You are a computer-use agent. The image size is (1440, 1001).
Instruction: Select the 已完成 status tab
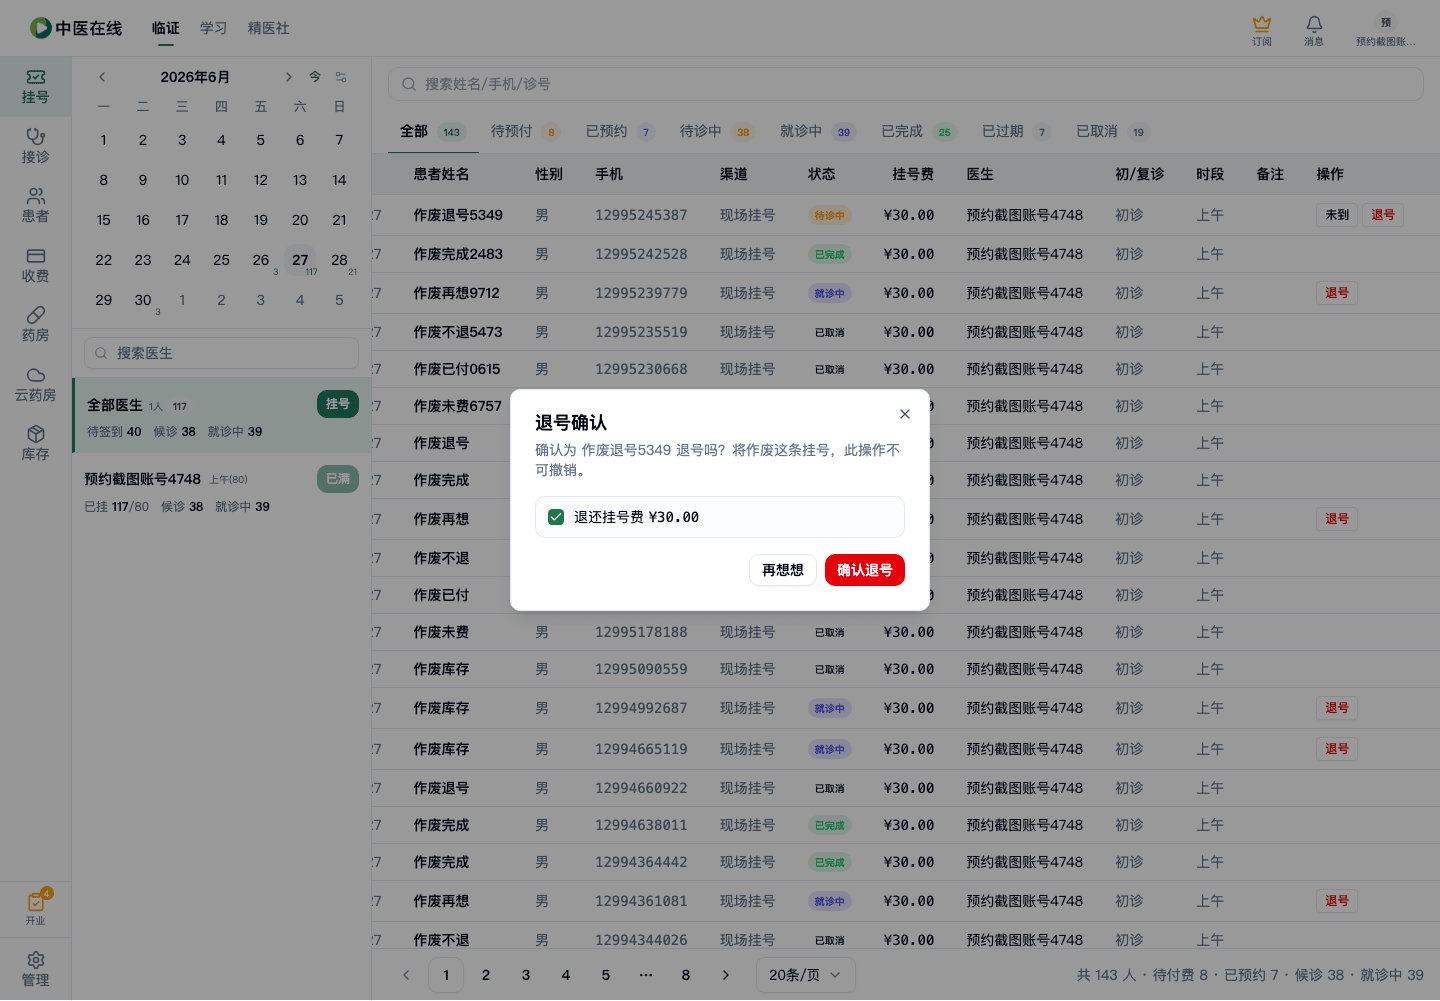click(x=919, y=131)
